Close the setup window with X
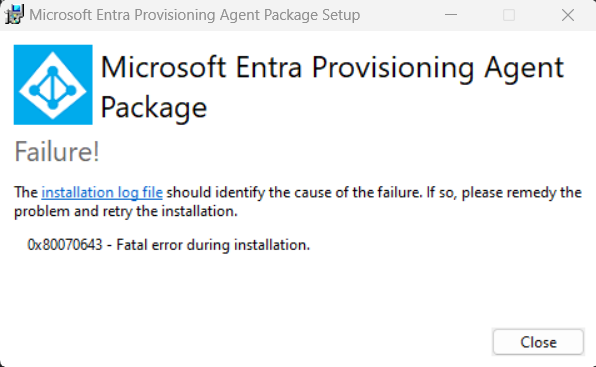This screenshot has height=367, width=596. 567,15
